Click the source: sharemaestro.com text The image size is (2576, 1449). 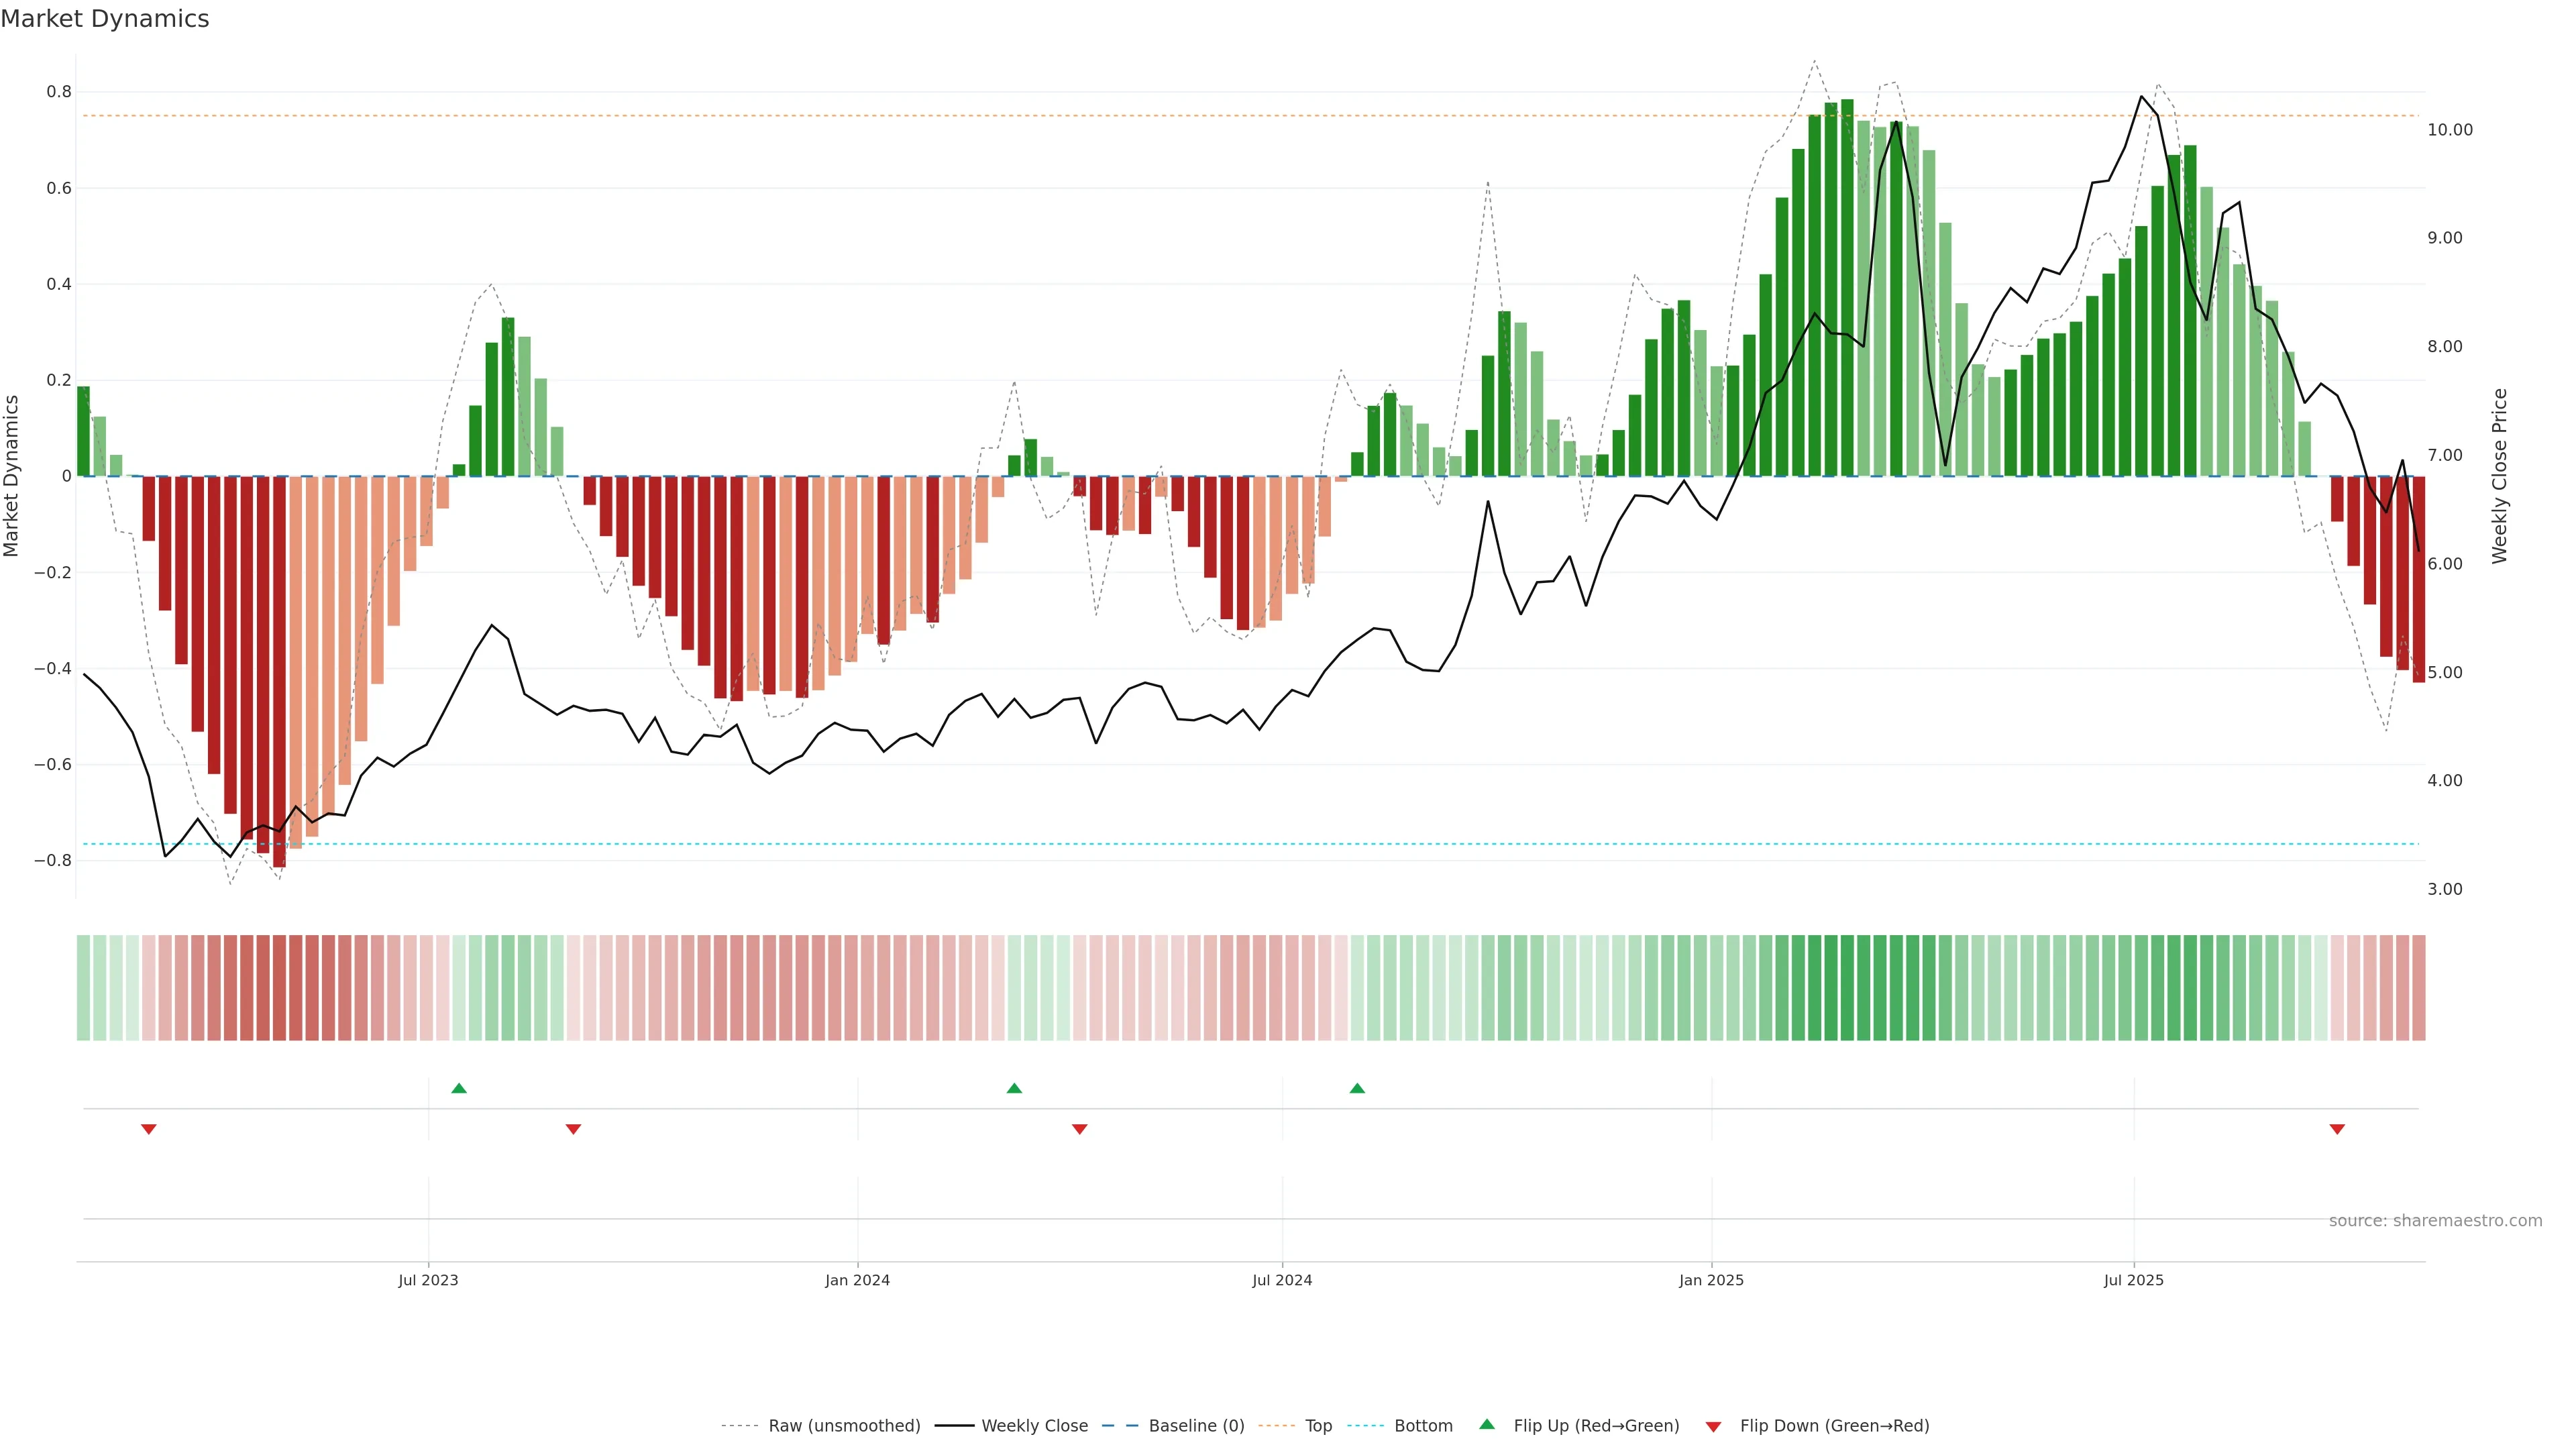click(x=2435, y=1221)
